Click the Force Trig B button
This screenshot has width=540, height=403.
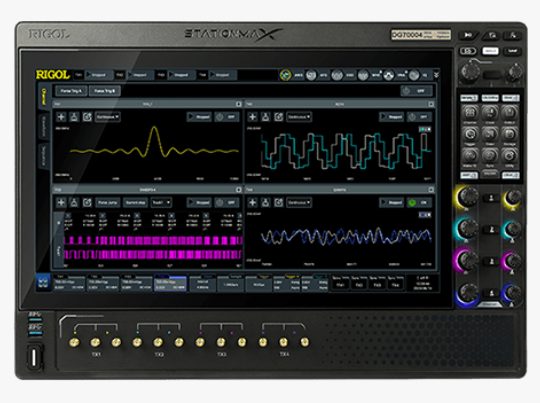105,91
